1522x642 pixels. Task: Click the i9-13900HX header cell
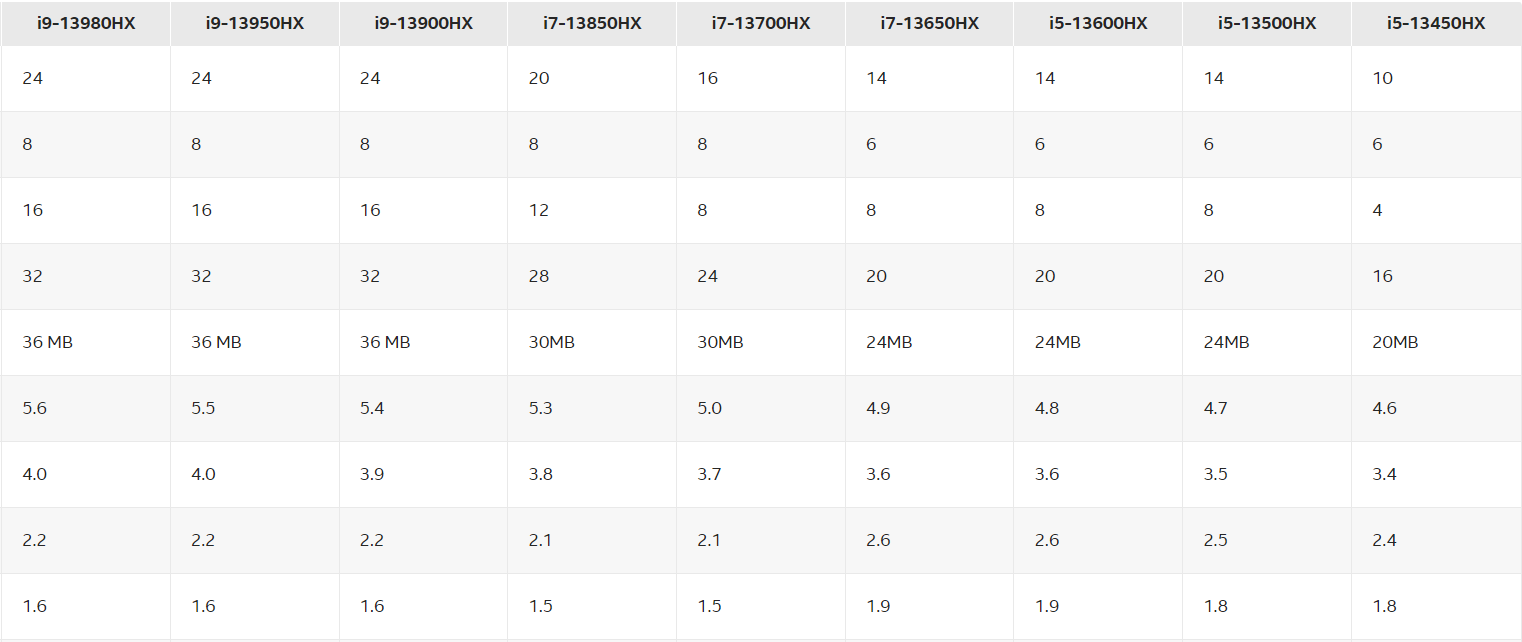point(423,23)
